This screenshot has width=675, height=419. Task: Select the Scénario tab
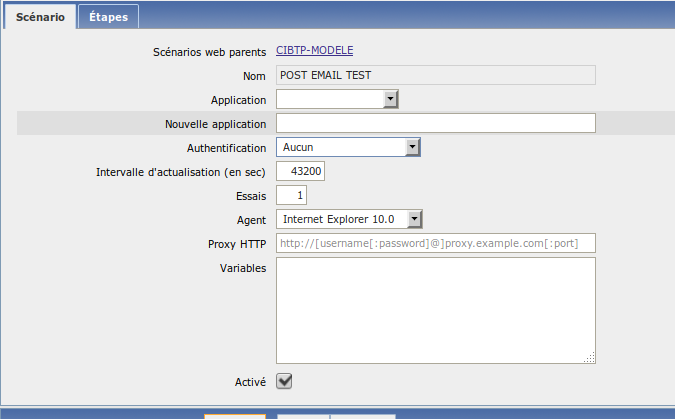click(39, 17)
